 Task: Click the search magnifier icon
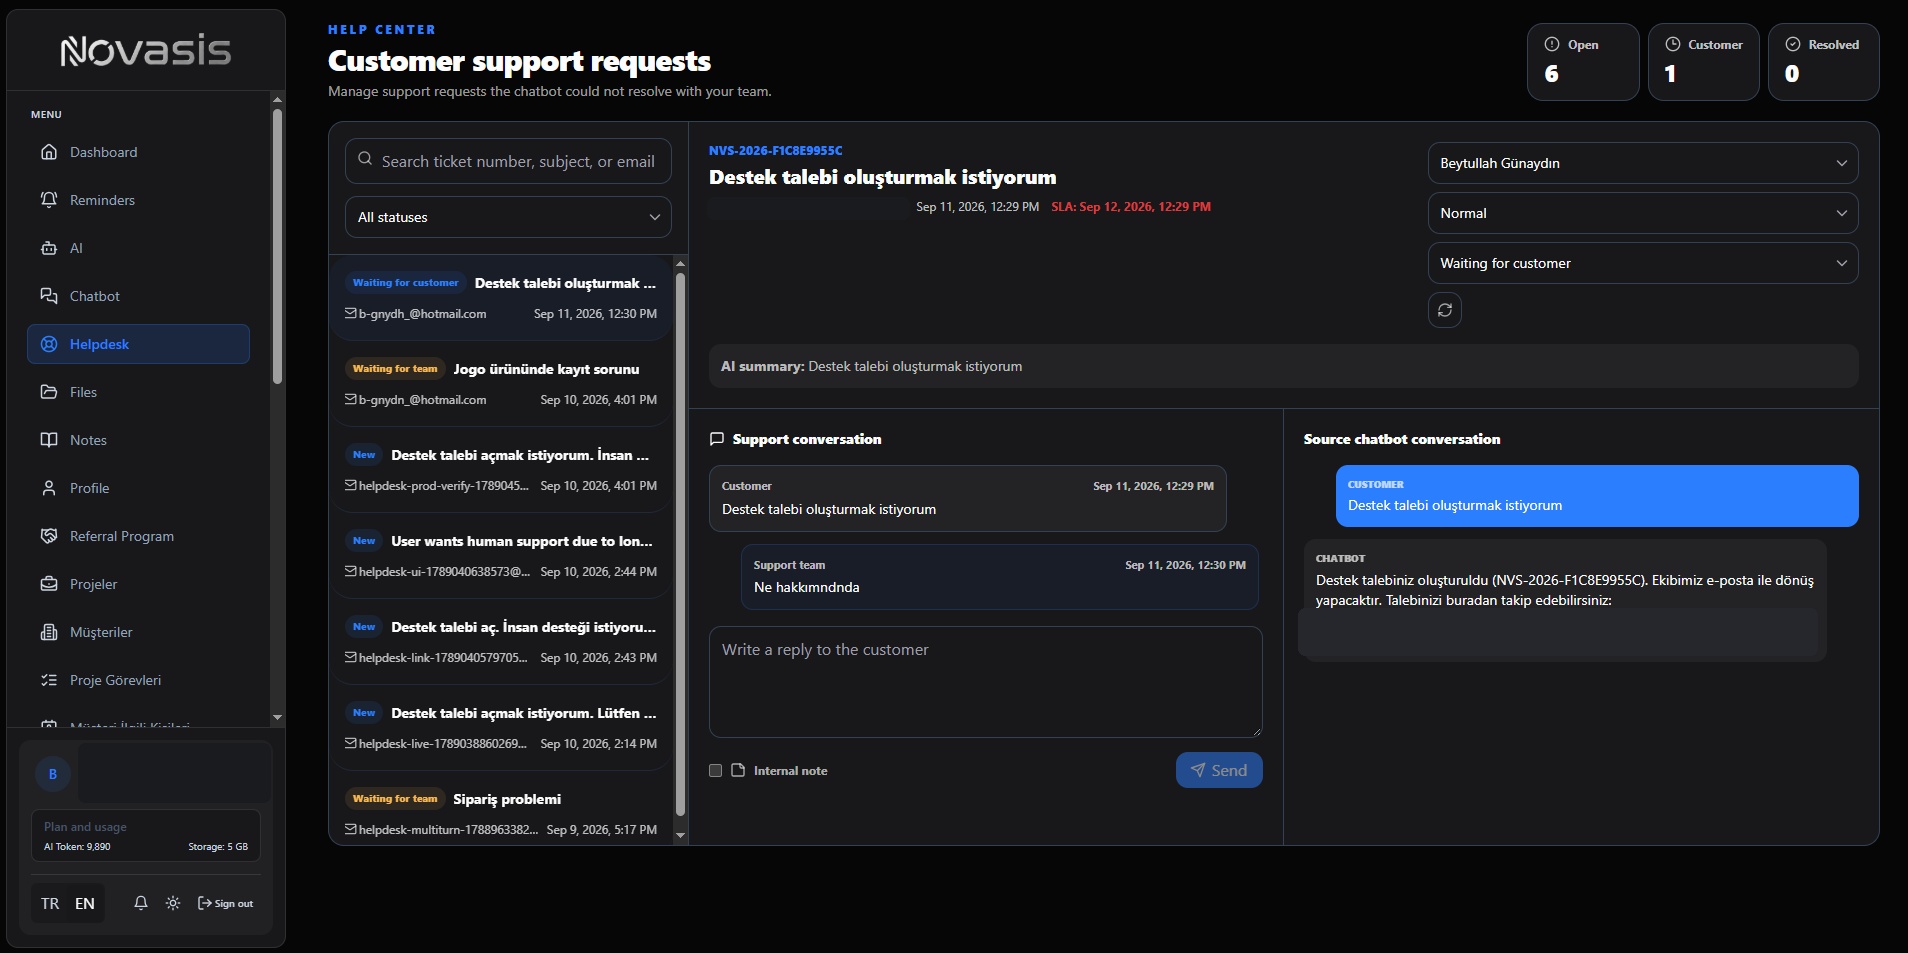pos(365,160)
